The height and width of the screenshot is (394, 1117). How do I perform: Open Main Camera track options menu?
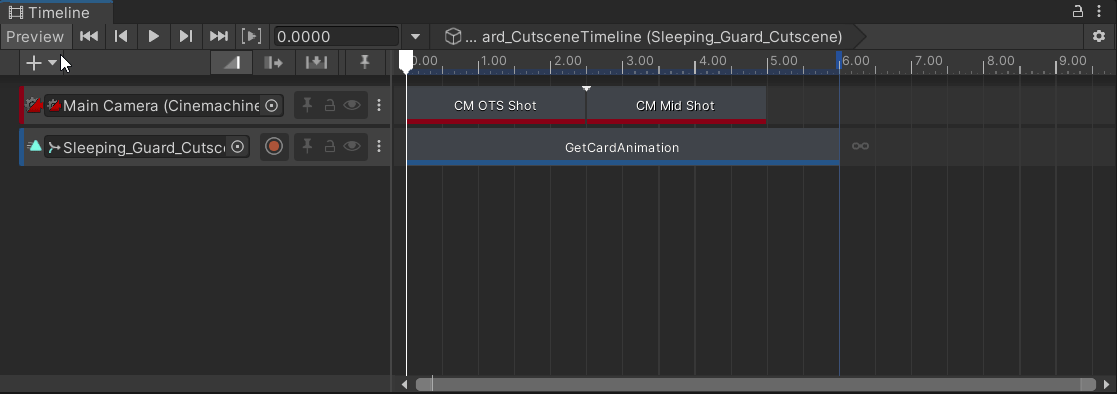click(x=379, y=105)
